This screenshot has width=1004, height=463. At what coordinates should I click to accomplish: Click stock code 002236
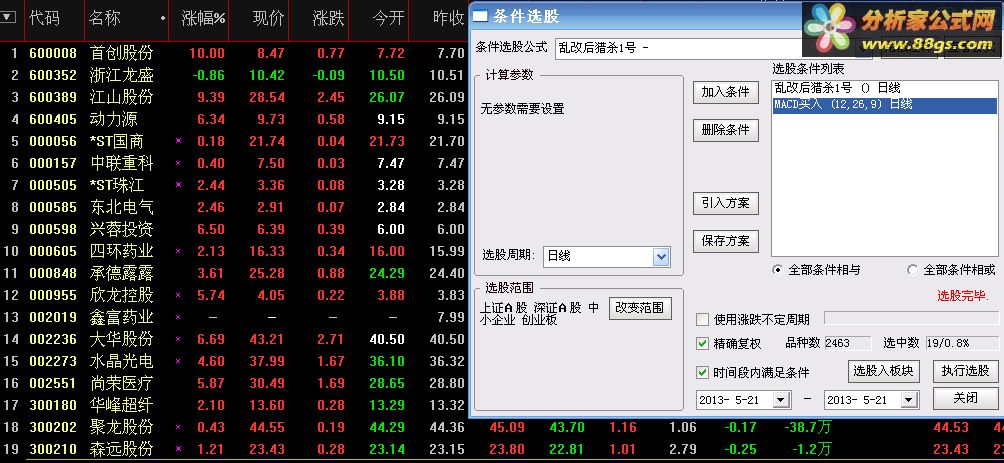[x=53, y=339]
